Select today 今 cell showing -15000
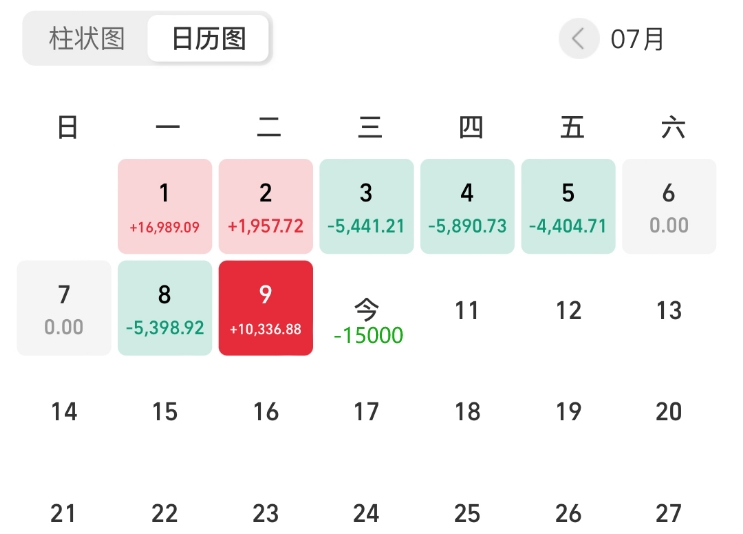This screenshot has height=534, width=743. [x=367, y=321]
